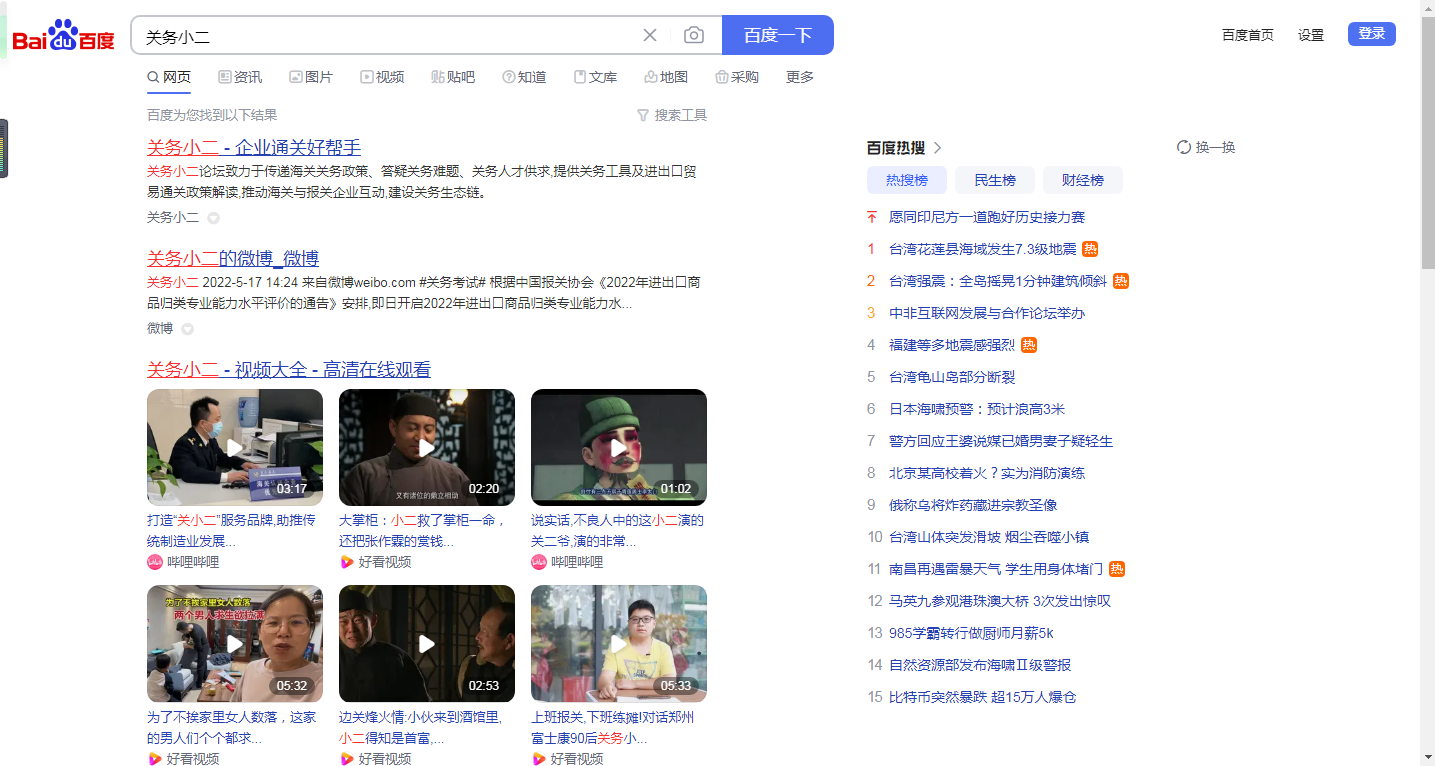Play the 03:17 customs officer video
Screen dimensions: 1435x766
235,447
